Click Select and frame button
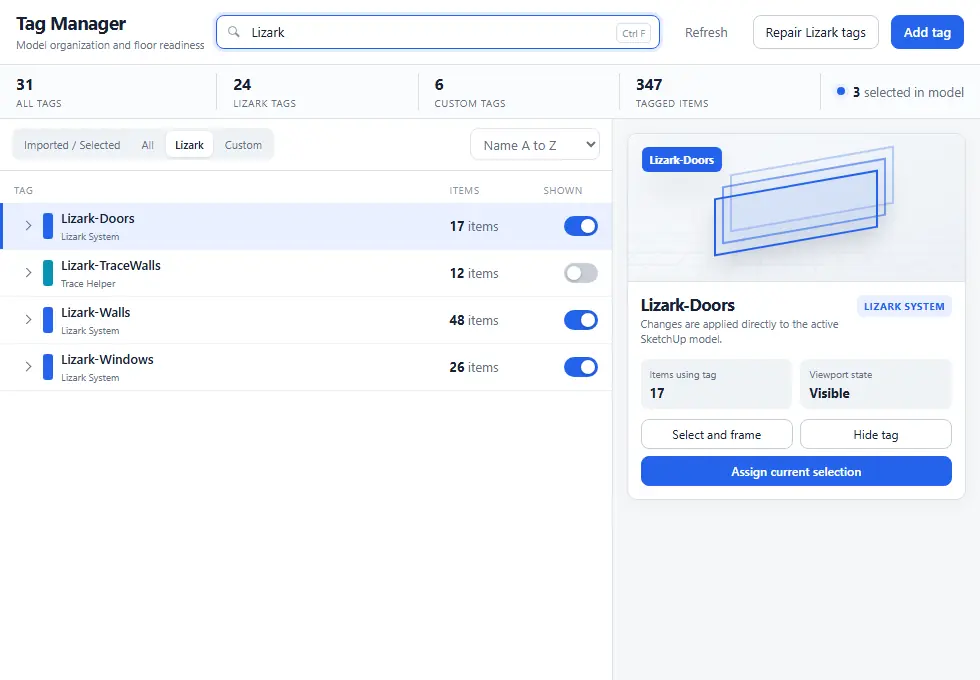Image resolution: width=980 pixels, height=680 pixels. tap(716, 434)
